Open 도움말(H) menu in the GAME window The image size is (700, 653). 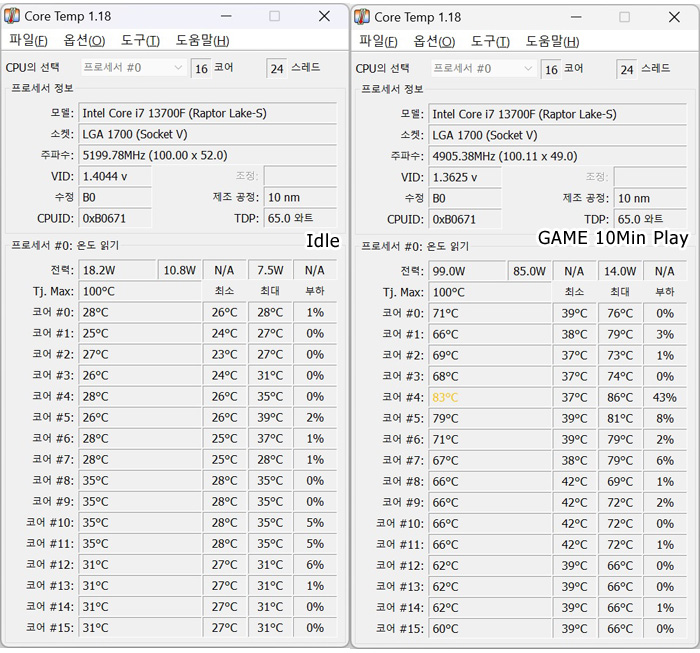tap(552, 41)
